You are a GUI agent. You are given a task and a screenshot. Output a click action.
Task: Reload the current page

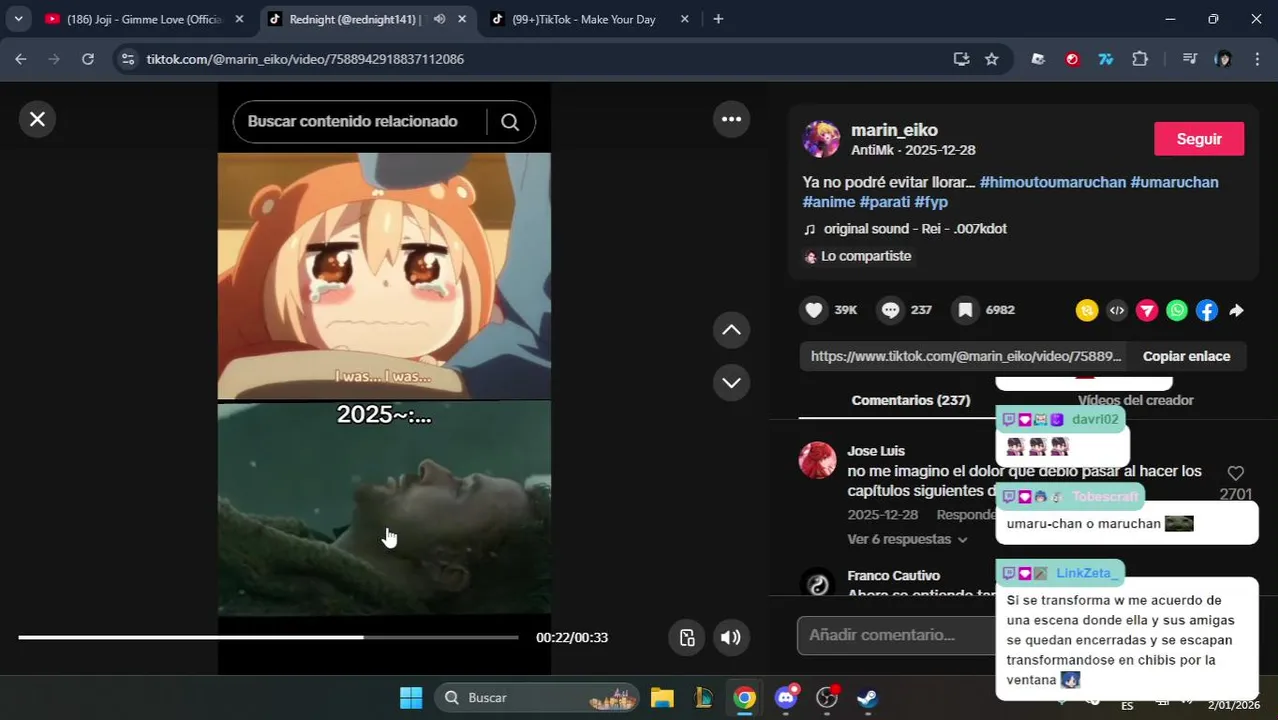88,59
